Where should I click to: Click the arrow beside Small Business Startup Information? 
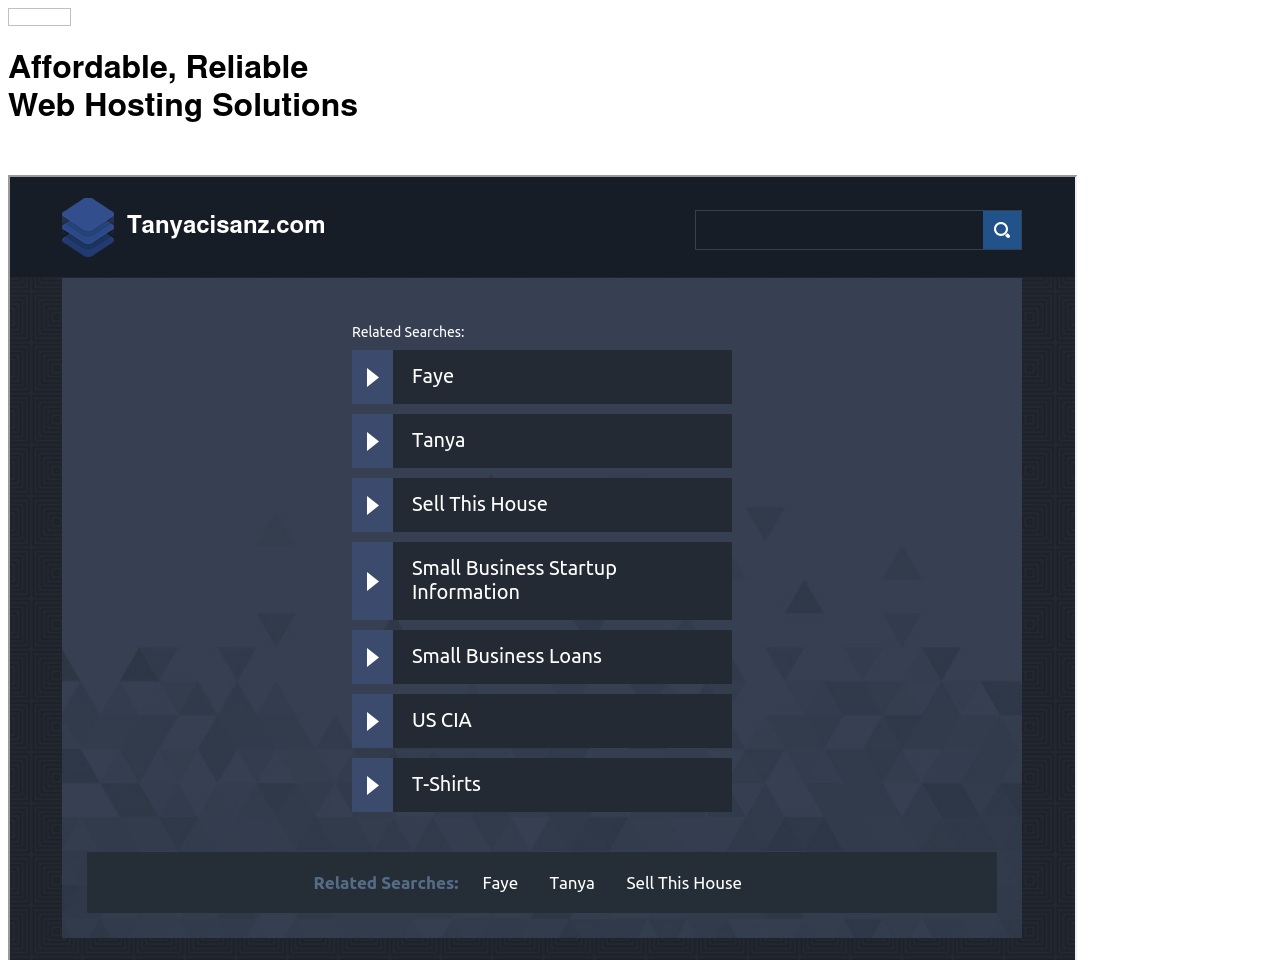tap(372, 581)
